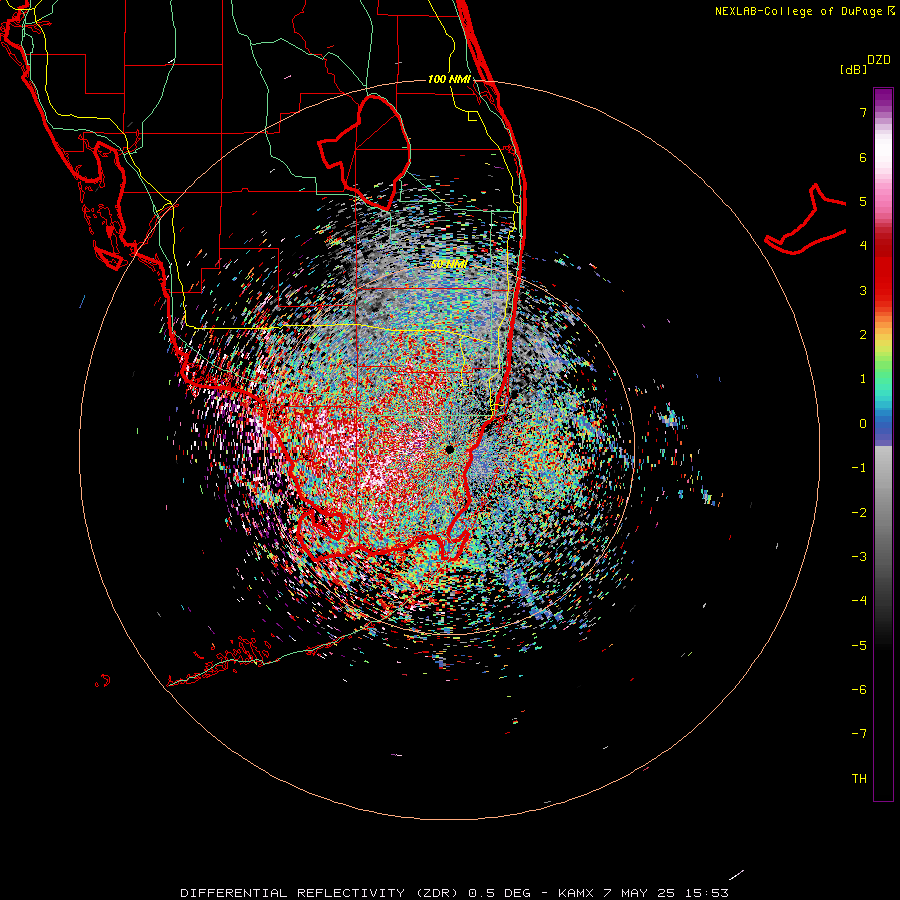Click the colorbar tick label 6

863,157
